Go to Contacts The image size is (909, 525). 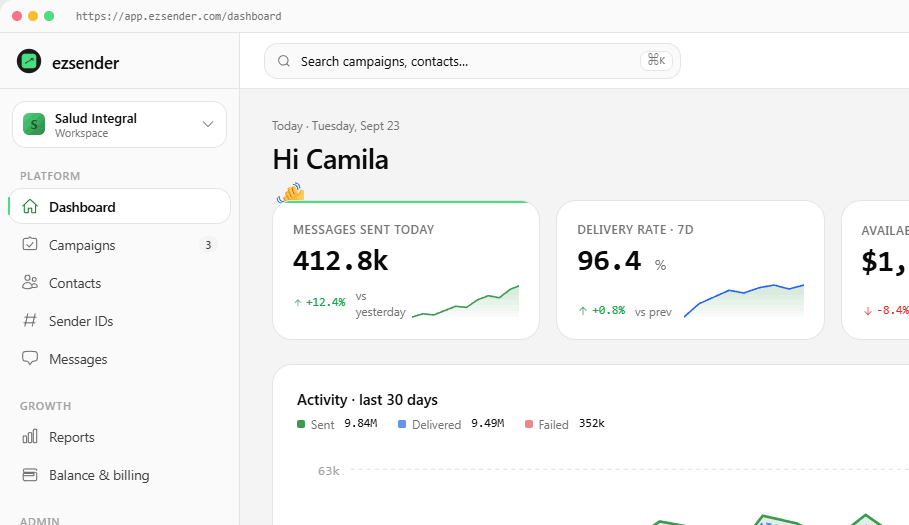click(x=119, y=283)
